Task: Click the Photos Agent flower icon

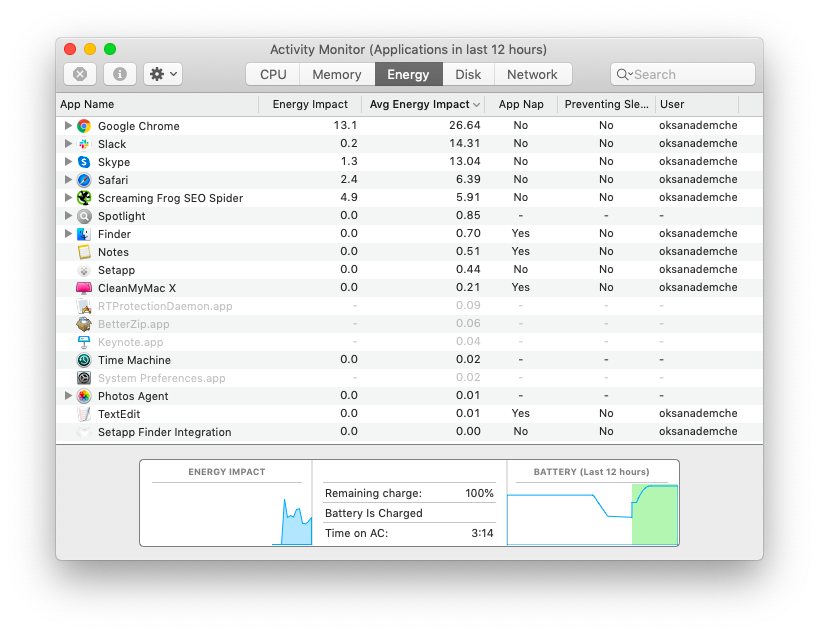Action: tap(84, 396)
